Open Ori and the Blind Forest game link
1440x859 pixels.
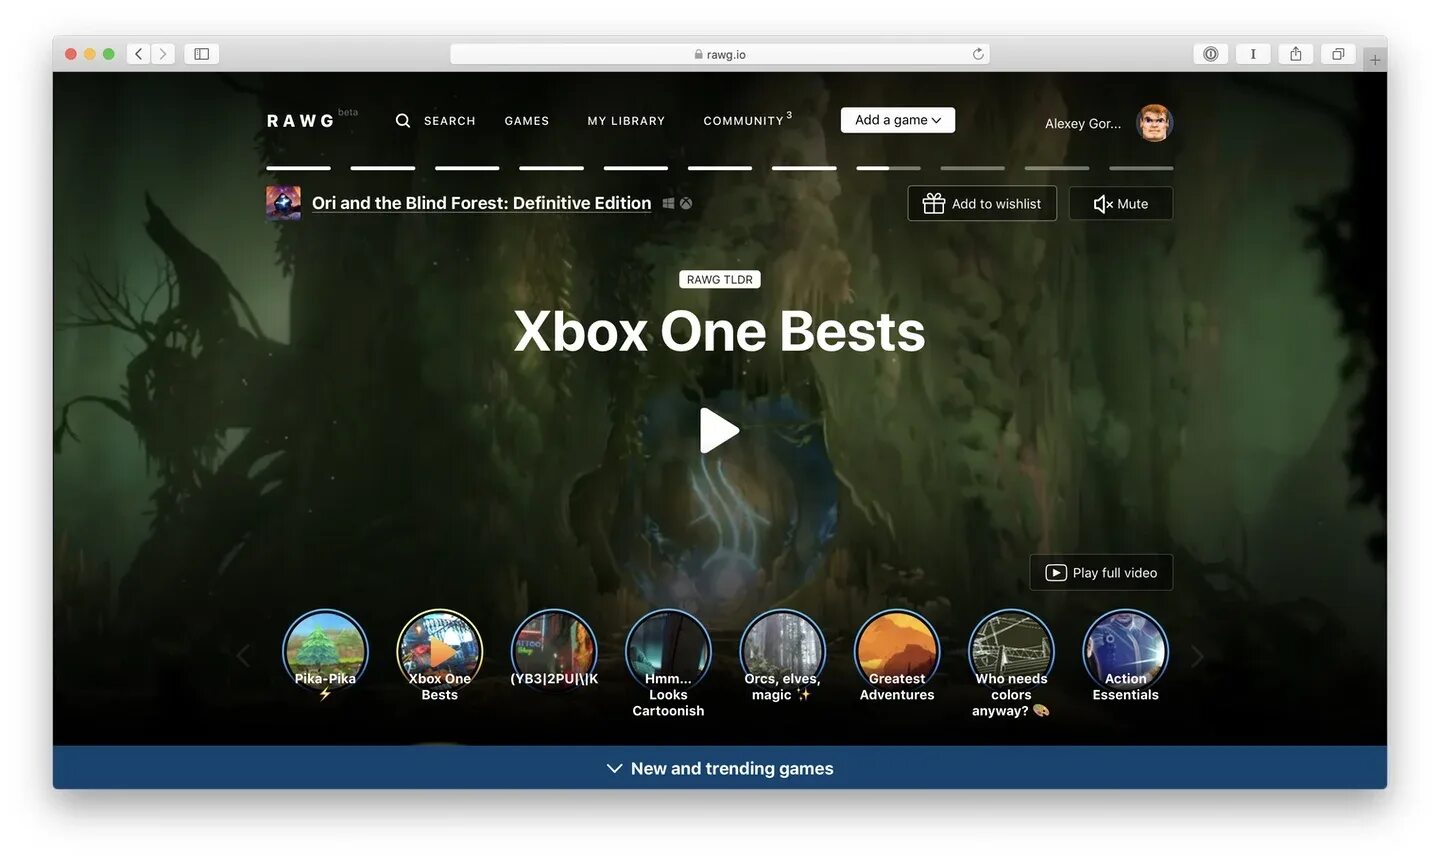pyautogui.click(x=481, y=203)
